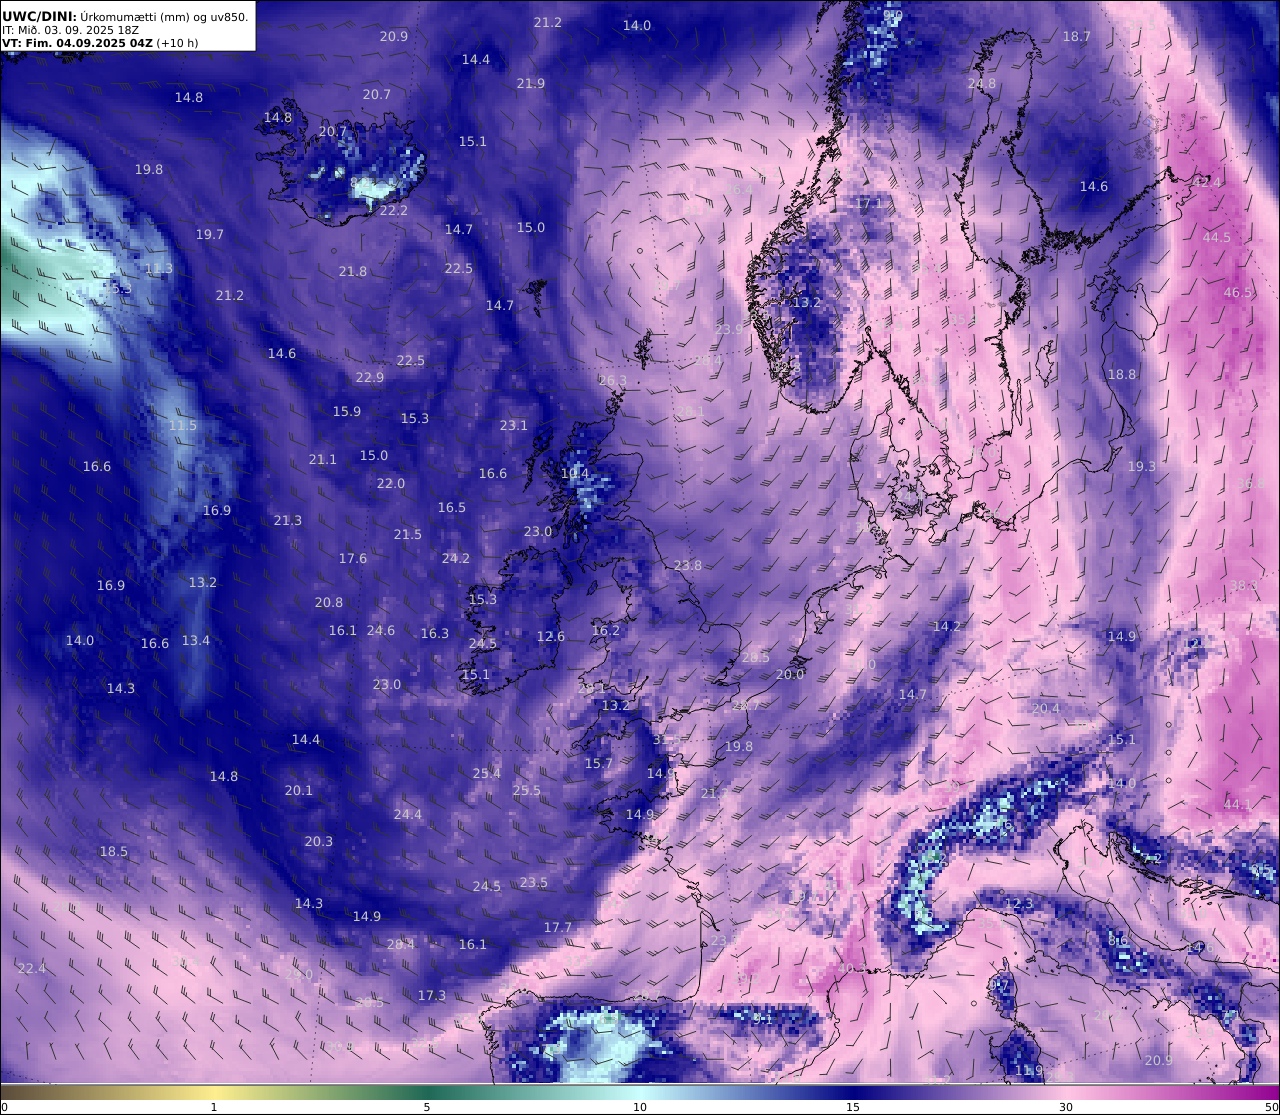Image resolution: width=1280 pixels, height=1115 pixels.
Task: Click the 19.7 value on the map
Action: [x=210, y=235]
